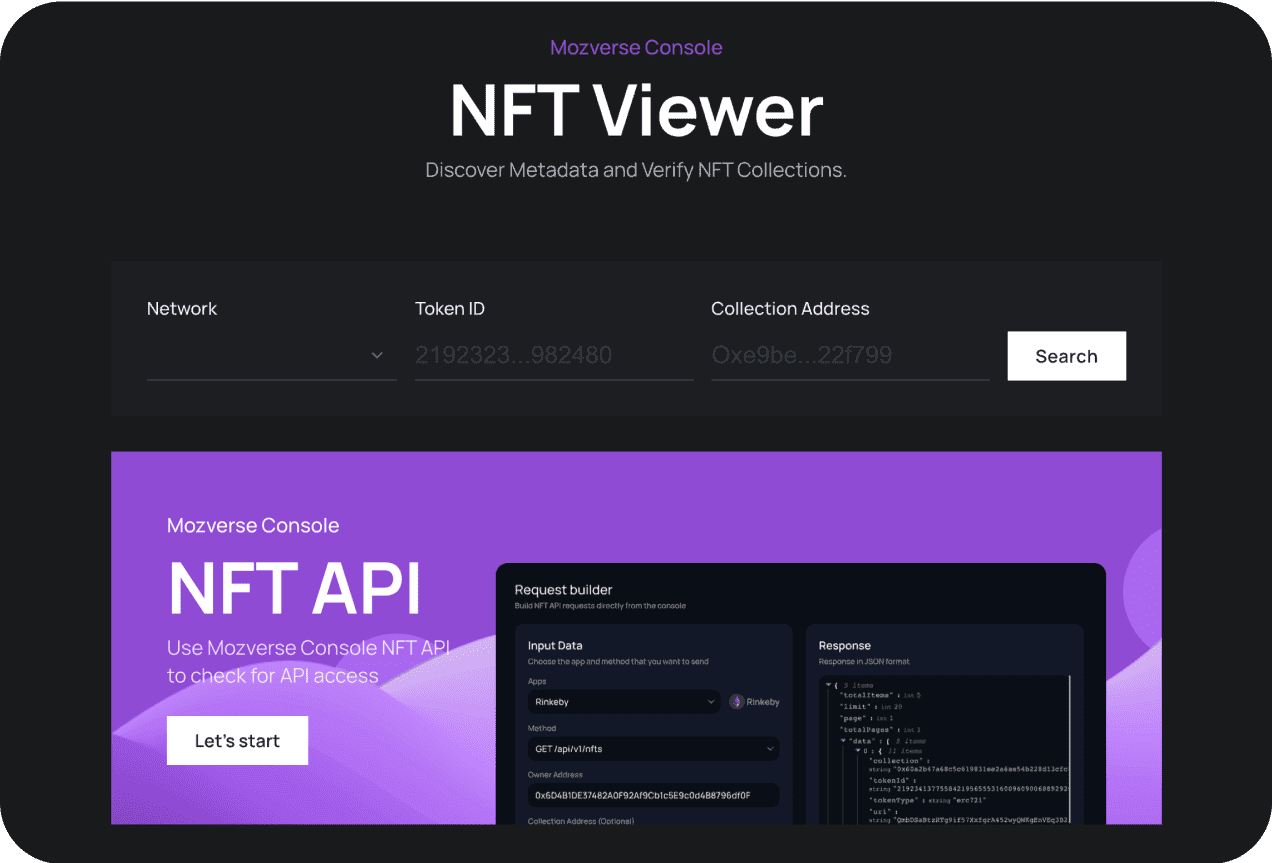Collapse the "data" node in JSON response

[x=843, y=741]
